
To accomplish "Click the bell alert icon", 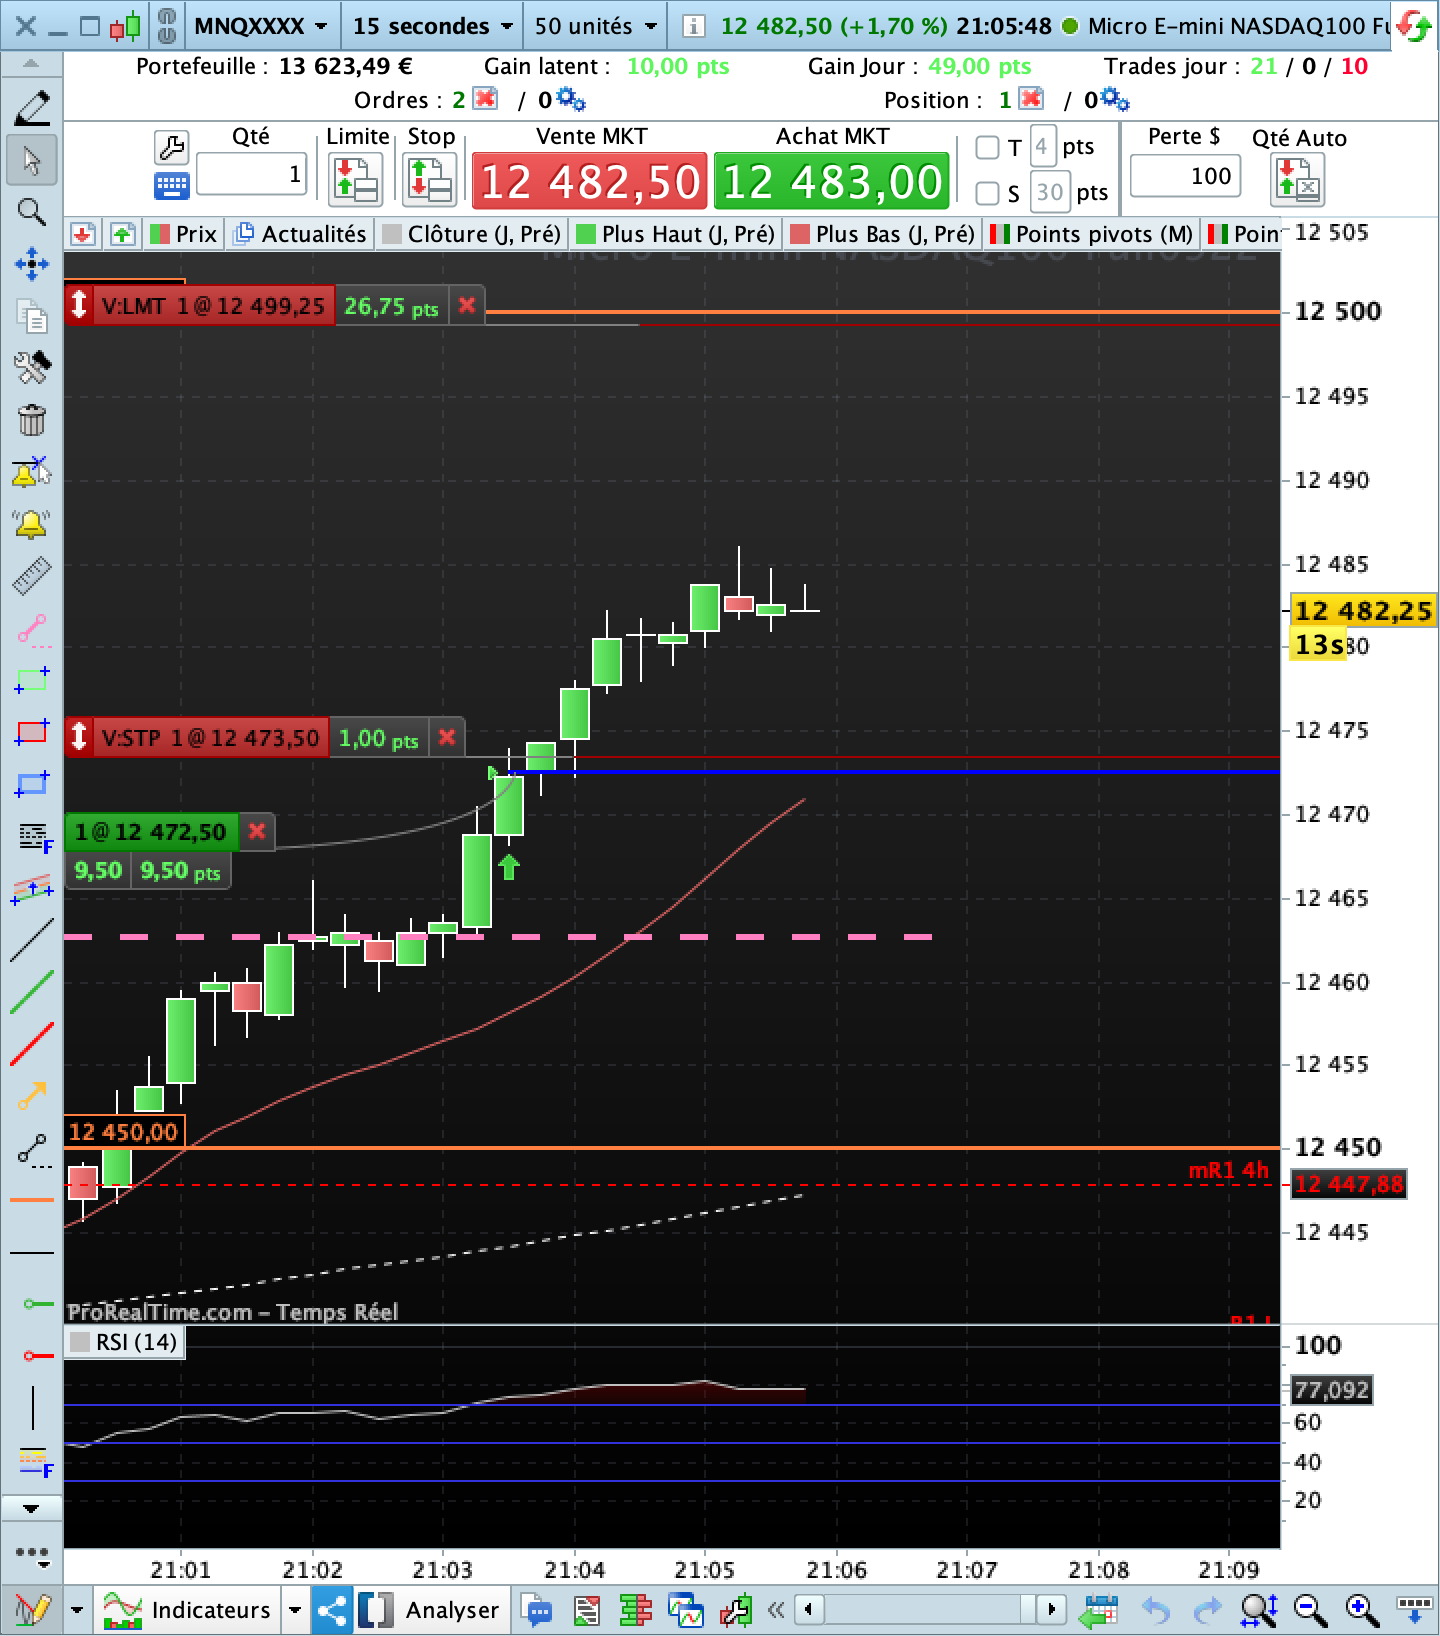I will point(32,524).
